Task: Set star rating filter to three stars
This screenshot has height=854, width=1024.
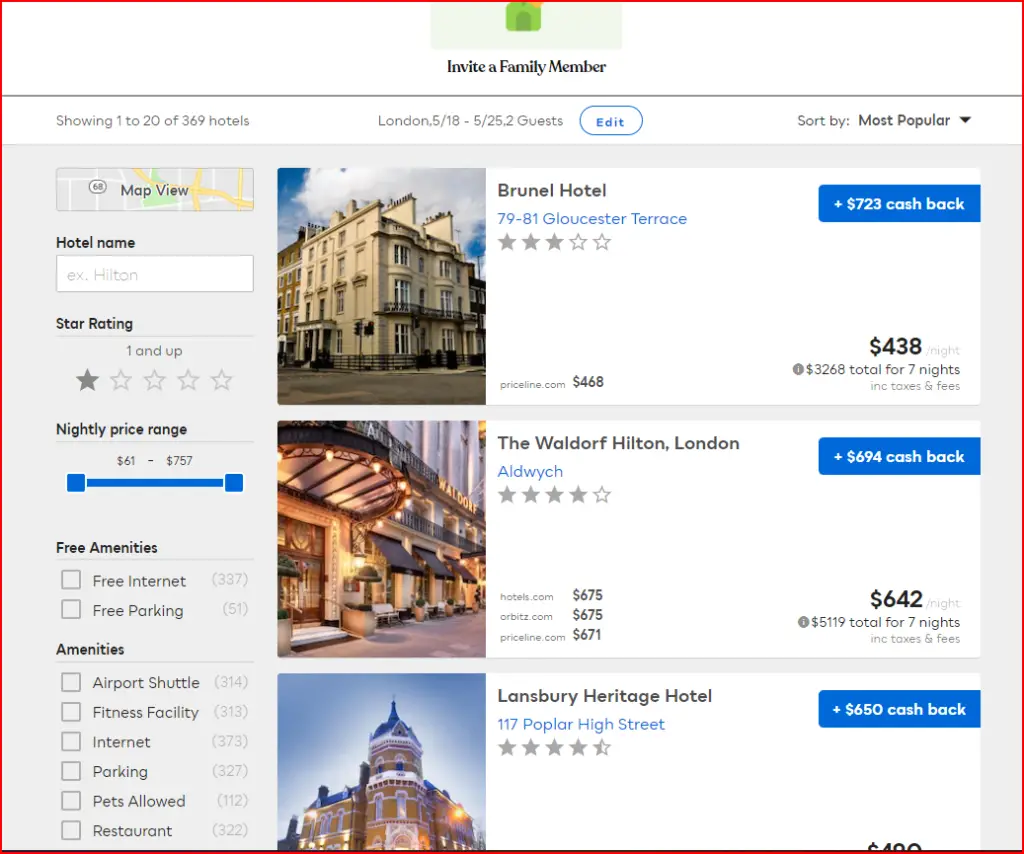Action: coord(155,379)
